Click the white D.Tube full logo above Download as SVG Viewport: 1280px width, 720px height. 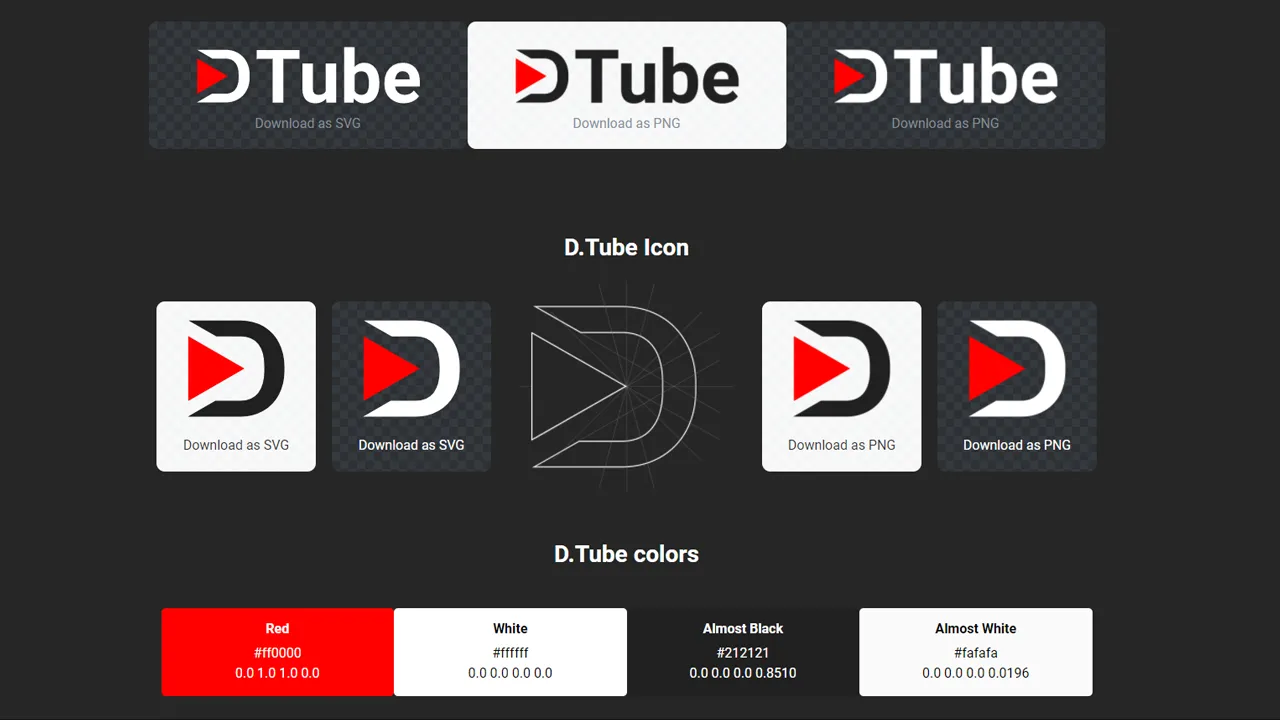tap(308, 76)
